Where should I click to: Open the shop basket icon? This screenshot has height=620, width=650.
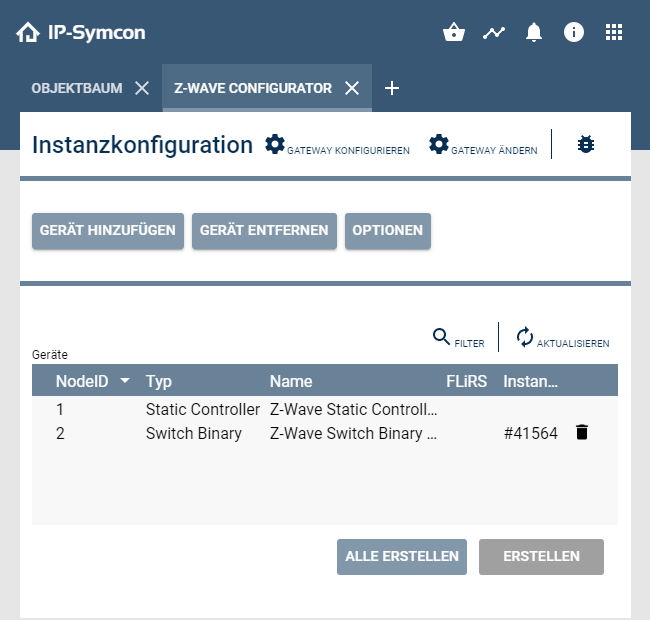coord(454,33)
